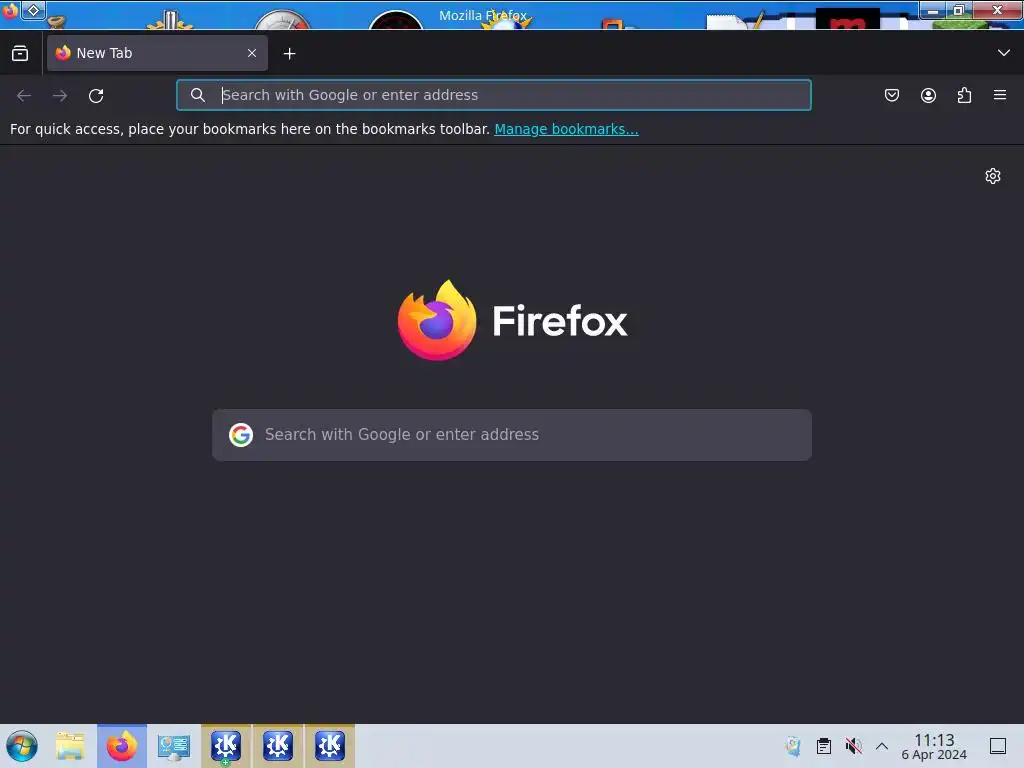Image resolution: width=1024 pixels, height=768 pixels.
Task: Open Firefox View from the tab bar
Action: pos(20,54)
